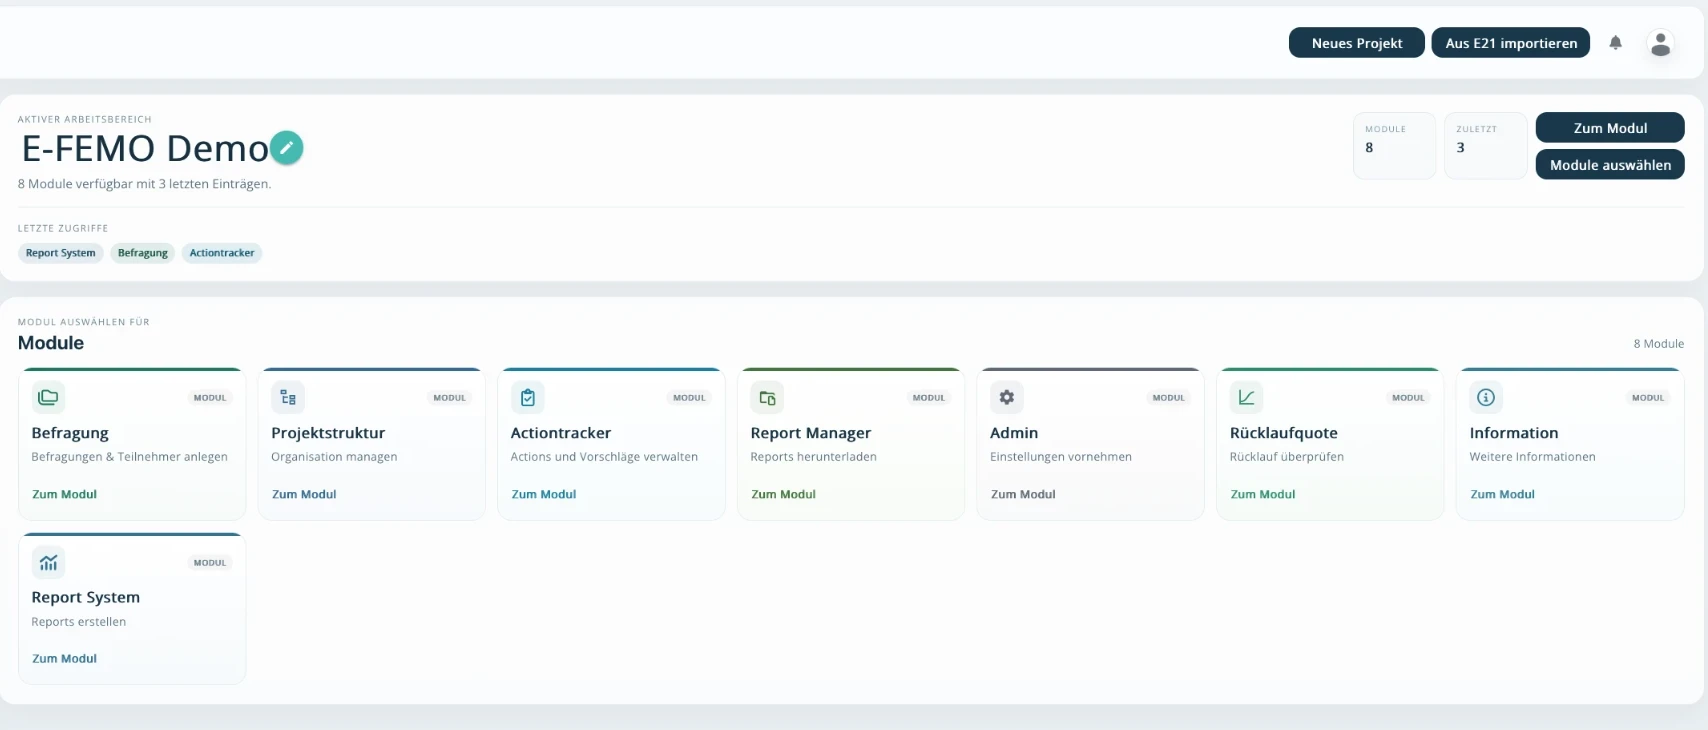Click the Report Manager card title
The image size is (1708, 730).
click(x=811, y=433)
